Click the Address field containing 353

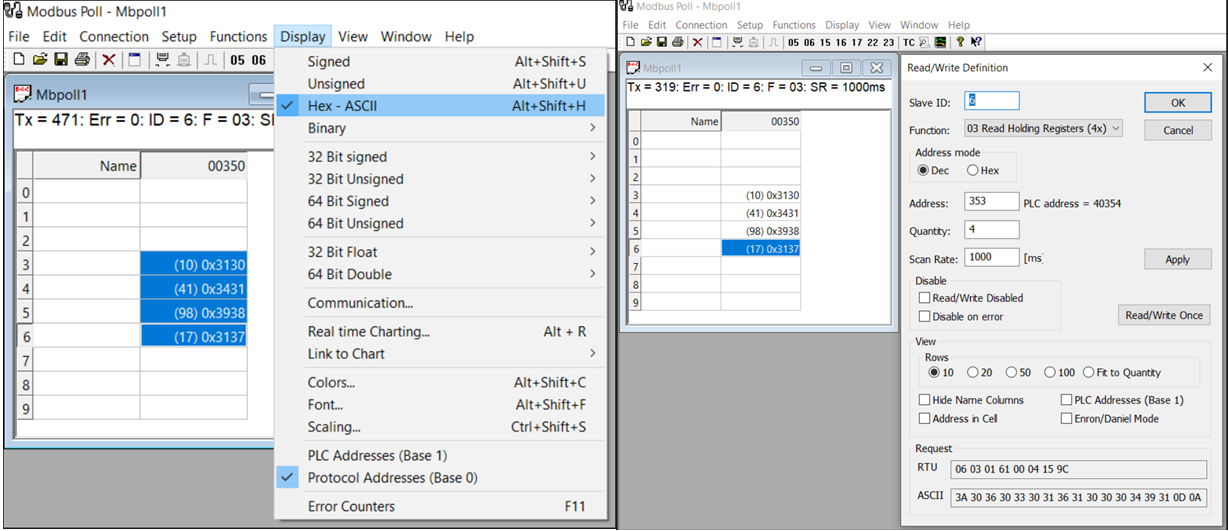[x=992, y=202]
